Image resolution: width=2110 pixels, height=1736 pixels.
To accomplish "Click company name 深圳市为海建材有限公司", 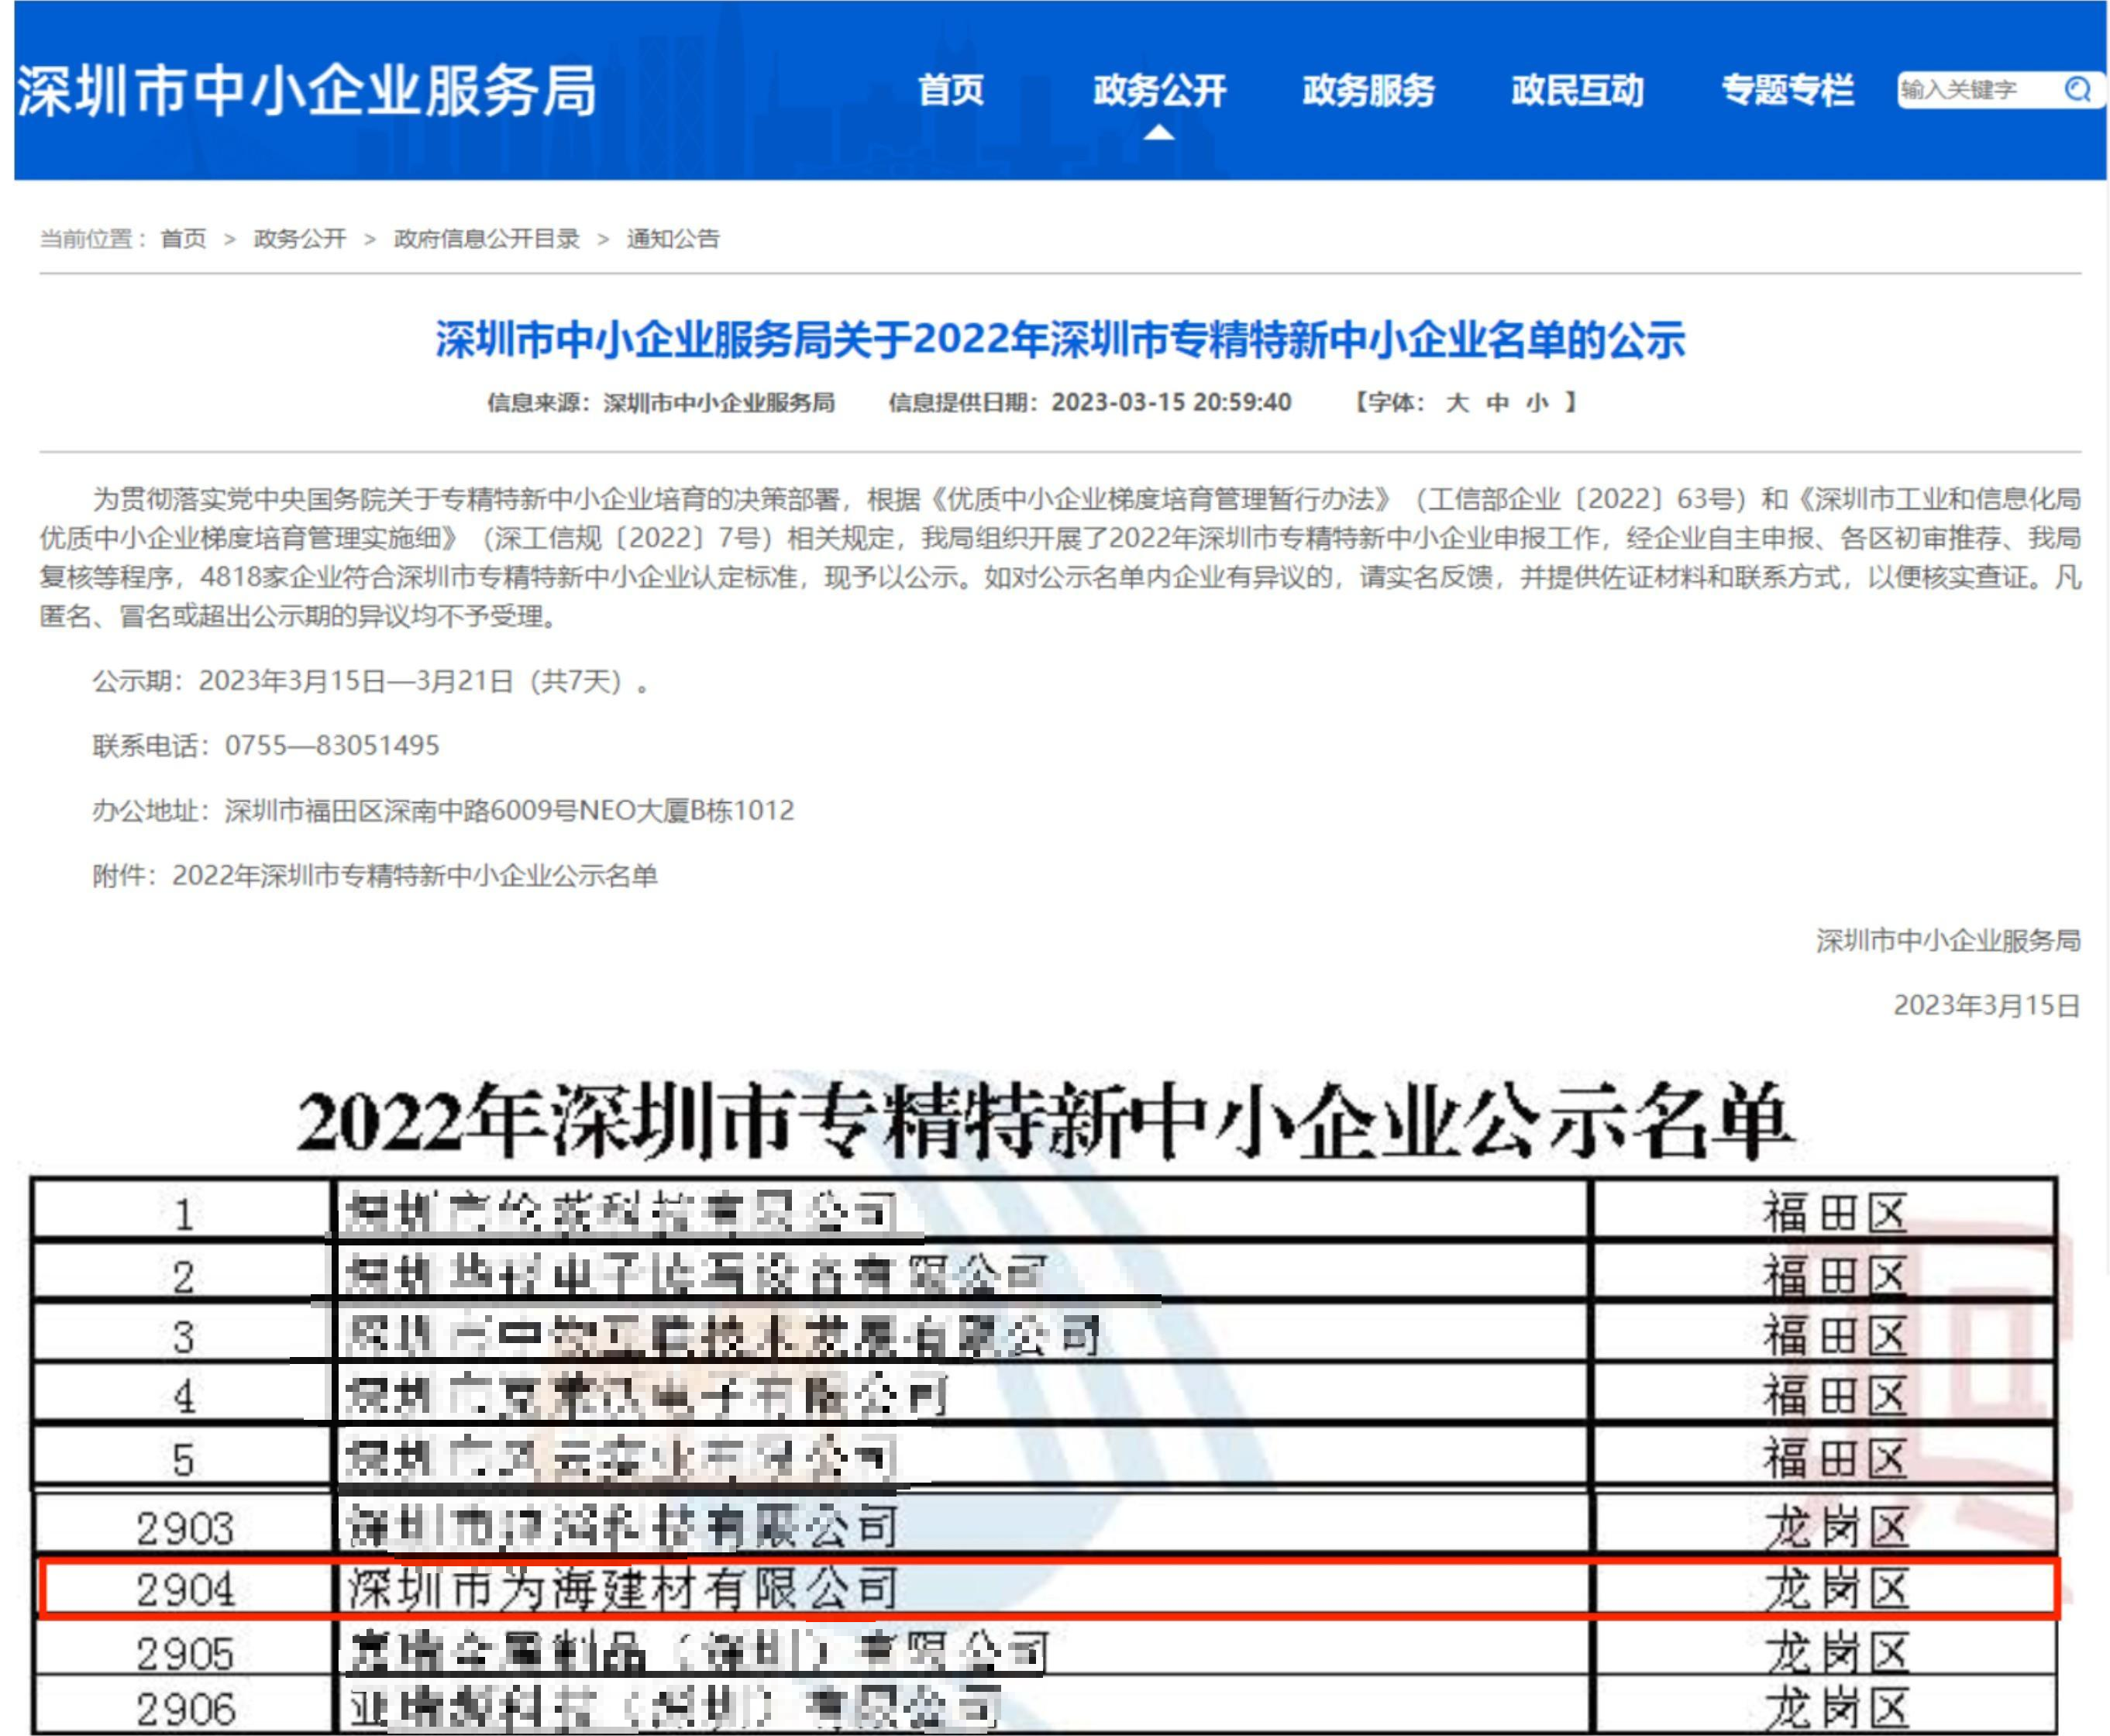I will click(622, 1589).
